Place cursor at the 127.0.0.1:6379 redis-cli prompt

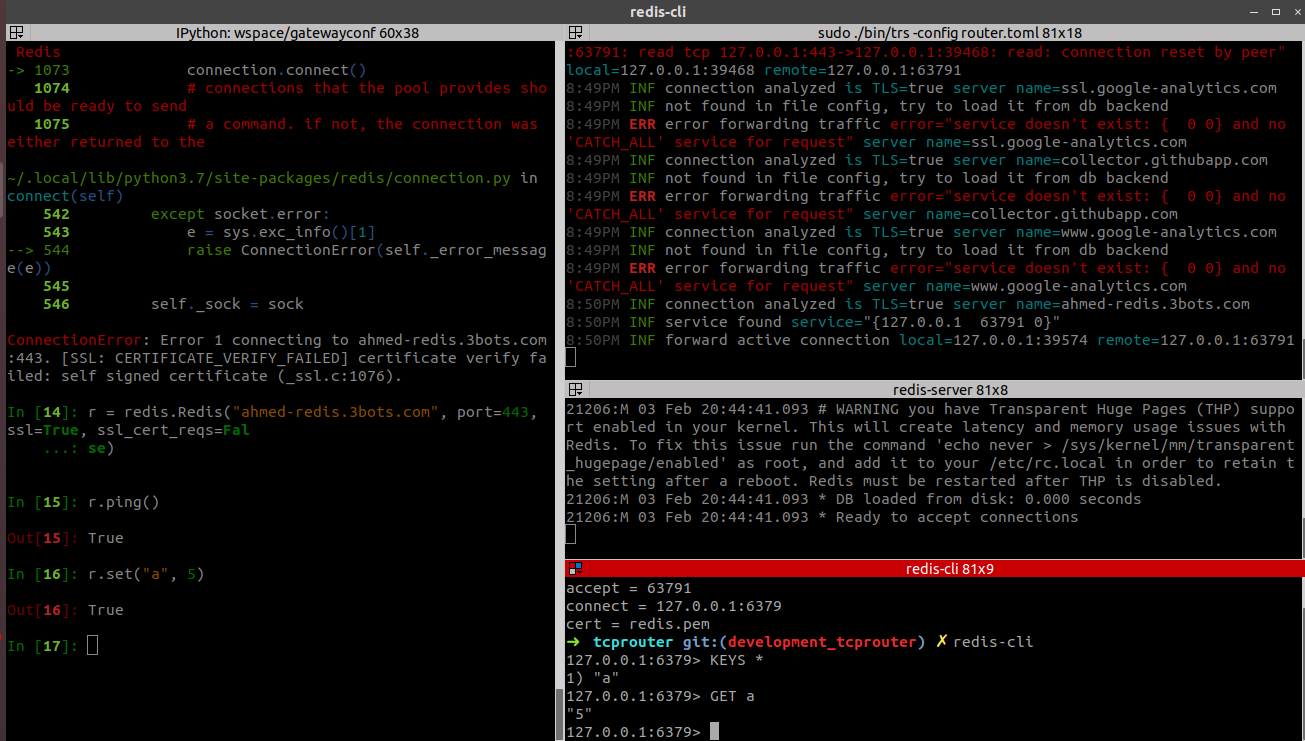point(713,730)
